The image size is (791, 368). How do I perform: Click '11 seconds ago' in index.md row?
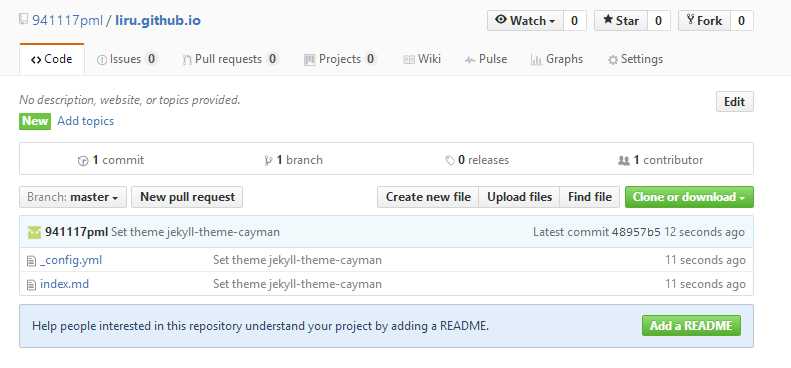tap(705, 284)
